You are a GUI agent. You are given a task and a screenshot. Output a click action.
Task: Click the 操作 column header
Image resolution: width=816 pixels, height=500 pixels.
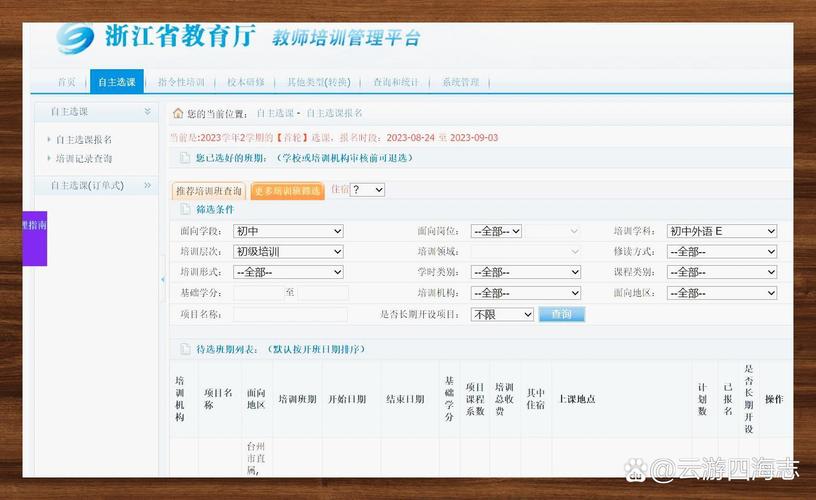[x=774, y=399]
